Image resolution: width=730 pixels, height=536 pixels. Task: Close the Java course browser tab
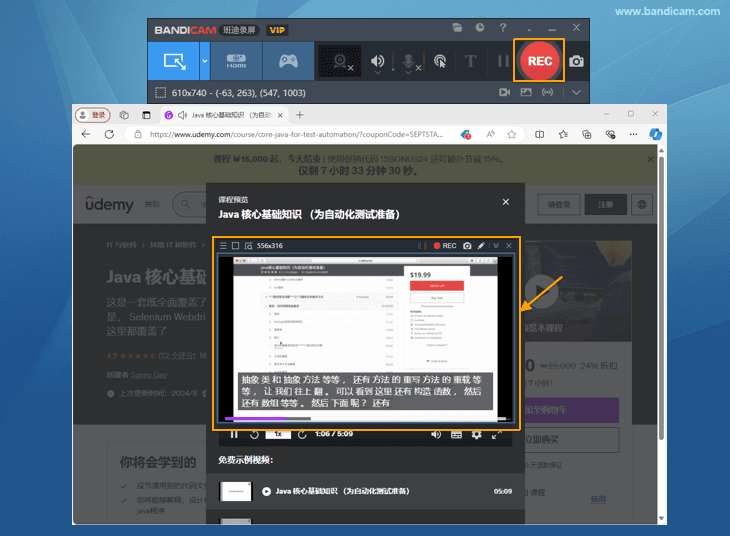[280, 115]
